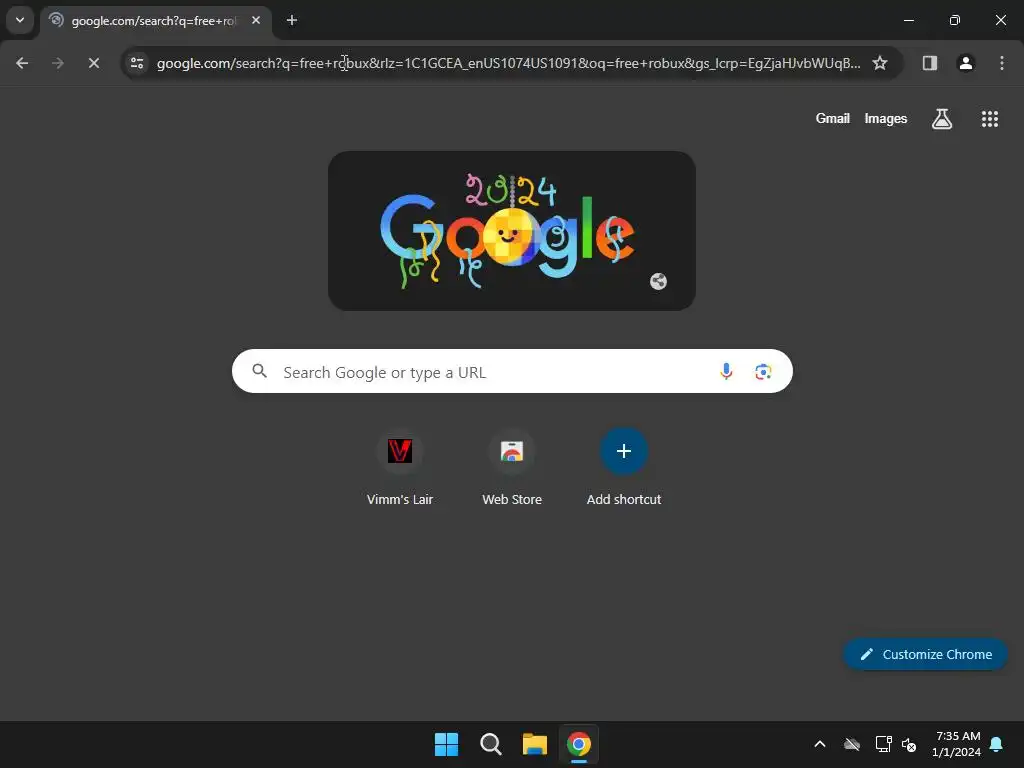Open network status tray icon
This screenshot has width=1024, height=768.
(883, 744)
